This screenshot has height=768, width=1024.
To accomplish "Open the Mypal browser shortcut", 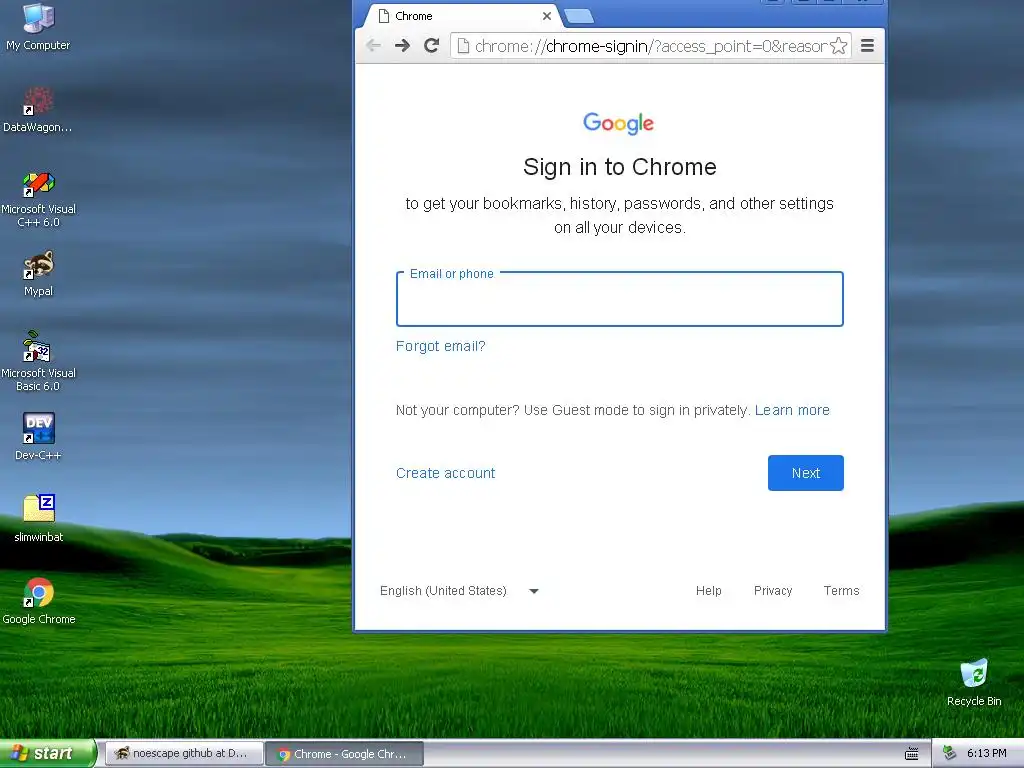I will click(x=38, y=273).
